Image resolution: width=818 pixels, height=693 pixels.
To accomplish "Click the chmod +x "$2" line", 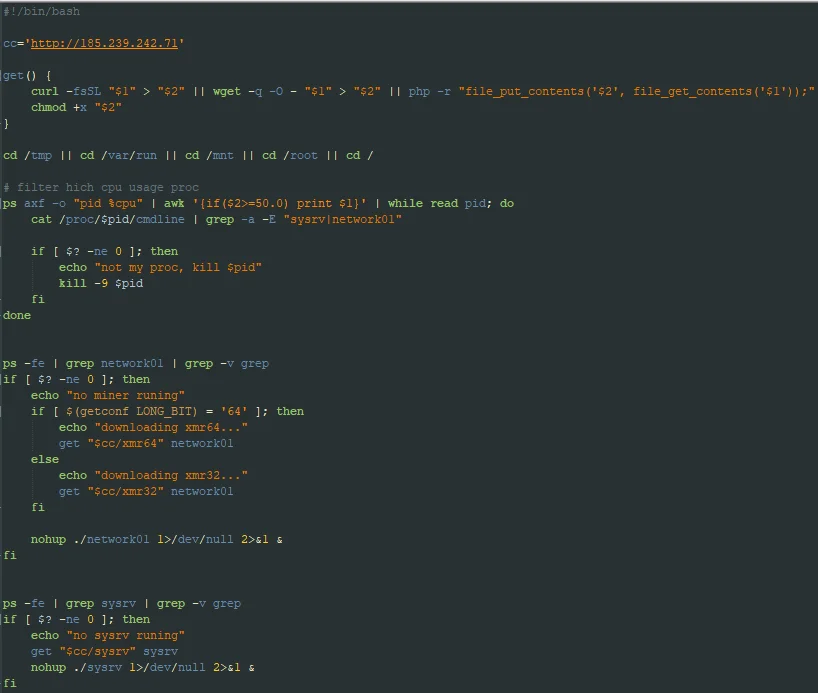I will coord(76,107).
